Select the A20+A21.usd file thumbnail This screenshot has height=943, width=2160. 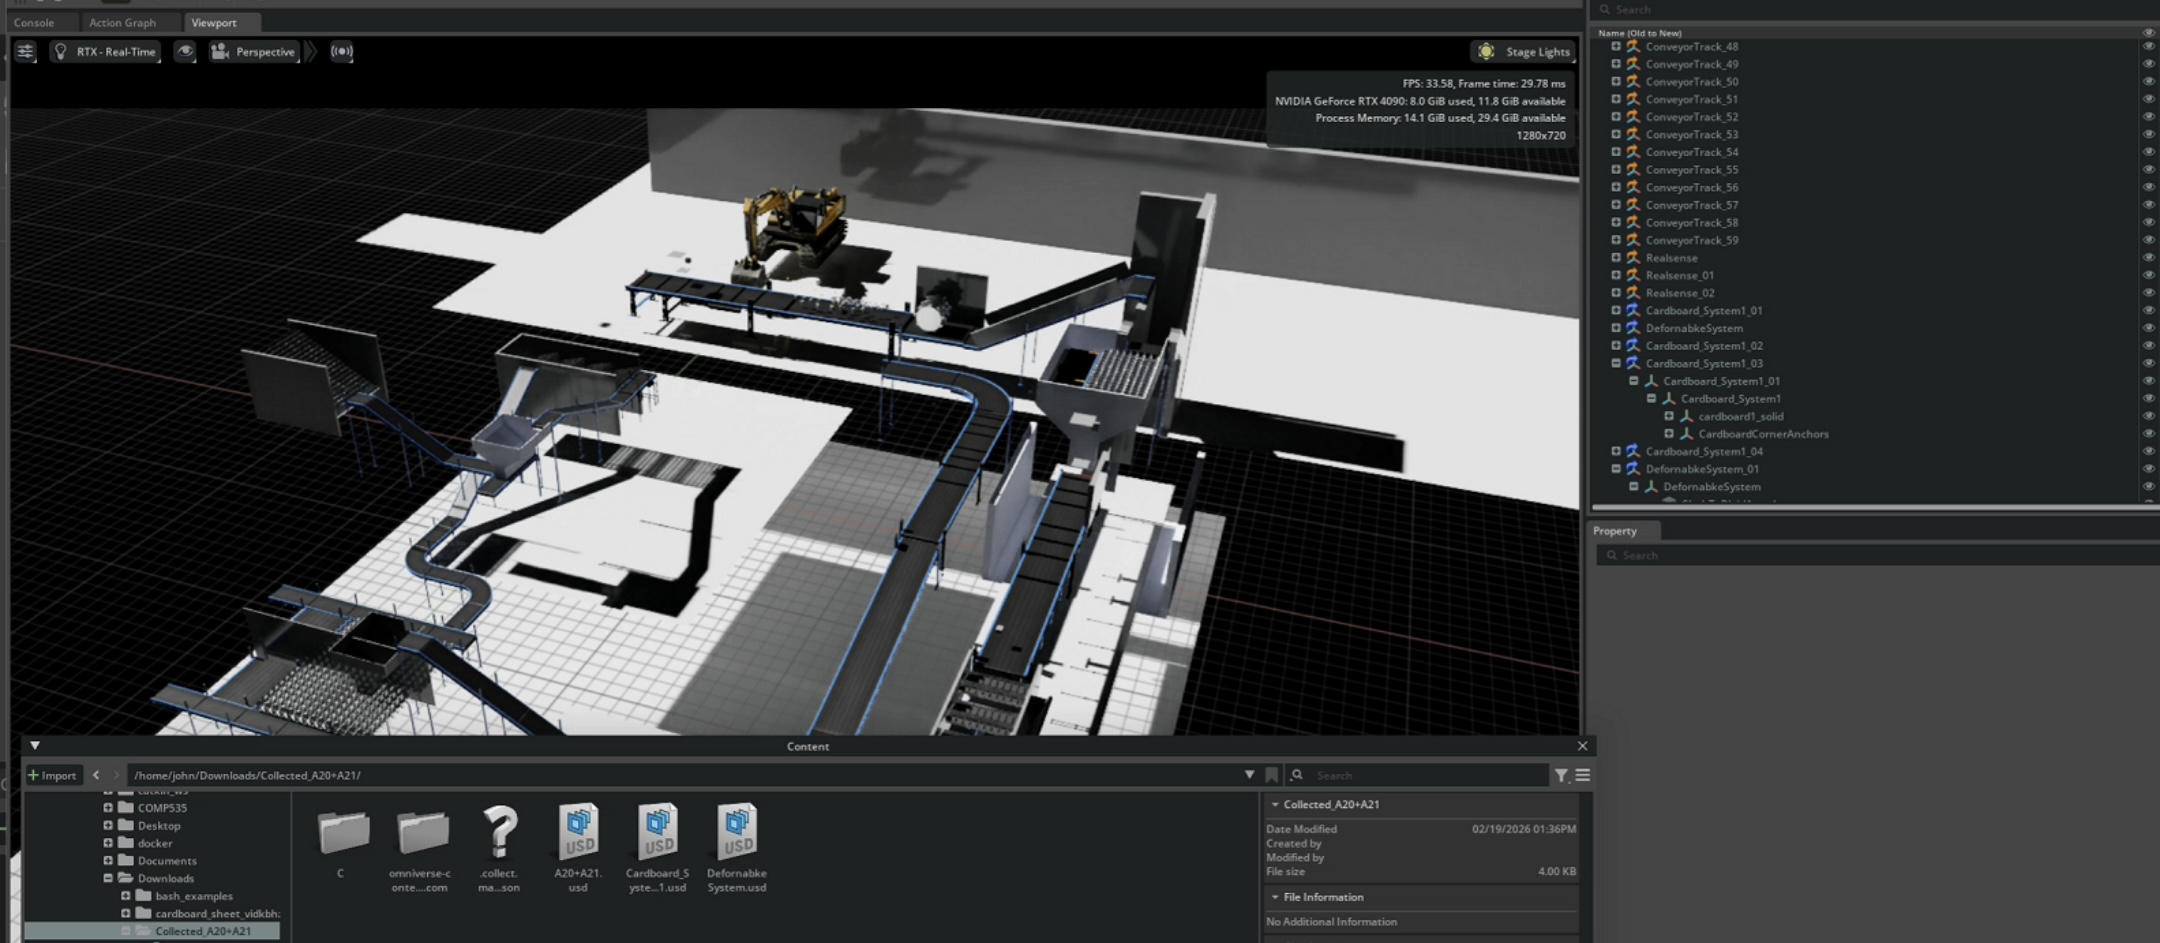[578, 832]
